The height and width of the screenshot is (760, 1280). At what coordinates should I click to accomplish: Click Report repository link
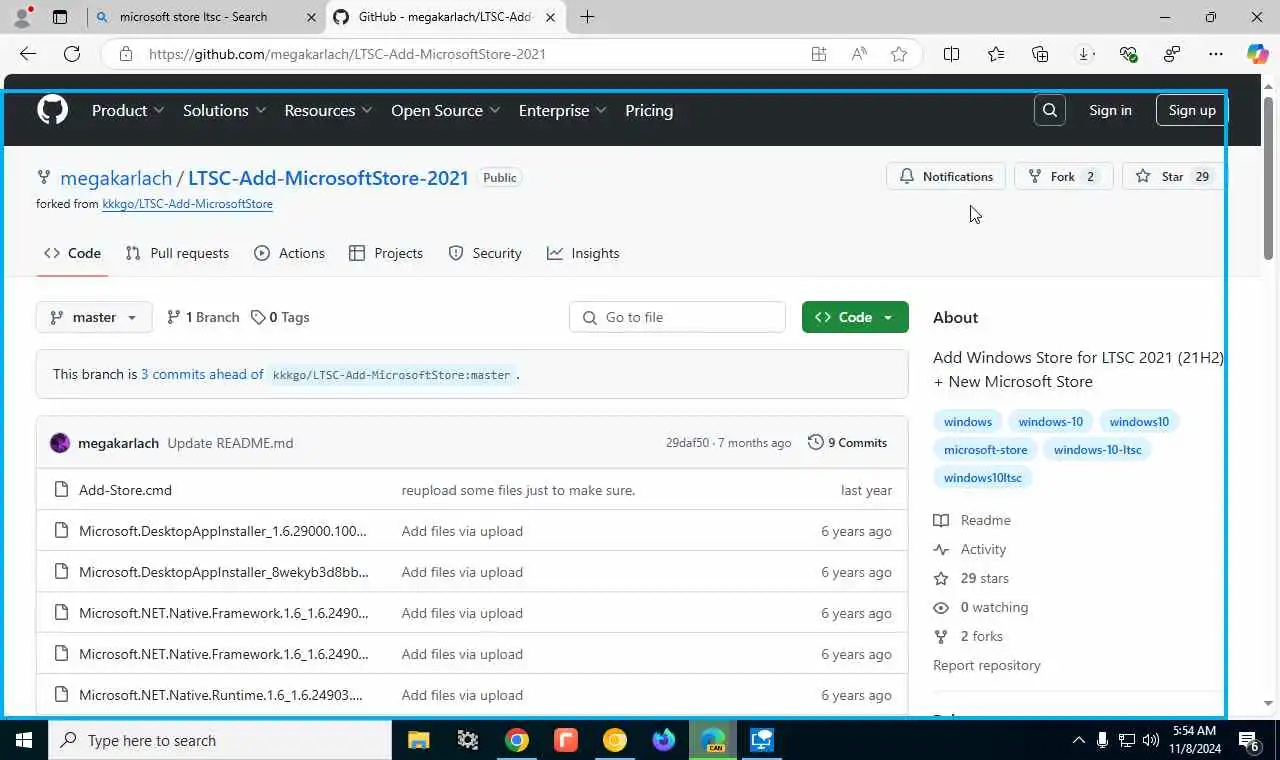click(987, 665)
